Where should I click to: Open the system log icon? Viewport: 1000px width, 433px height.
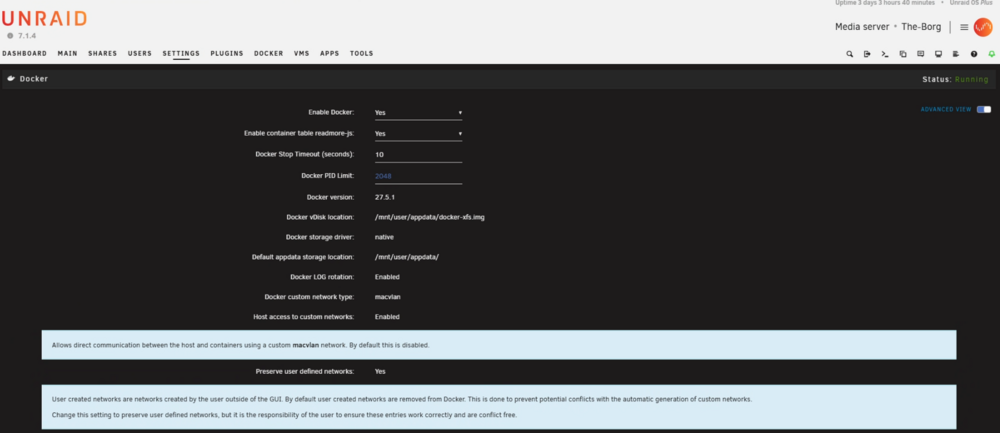pos(956,54)
